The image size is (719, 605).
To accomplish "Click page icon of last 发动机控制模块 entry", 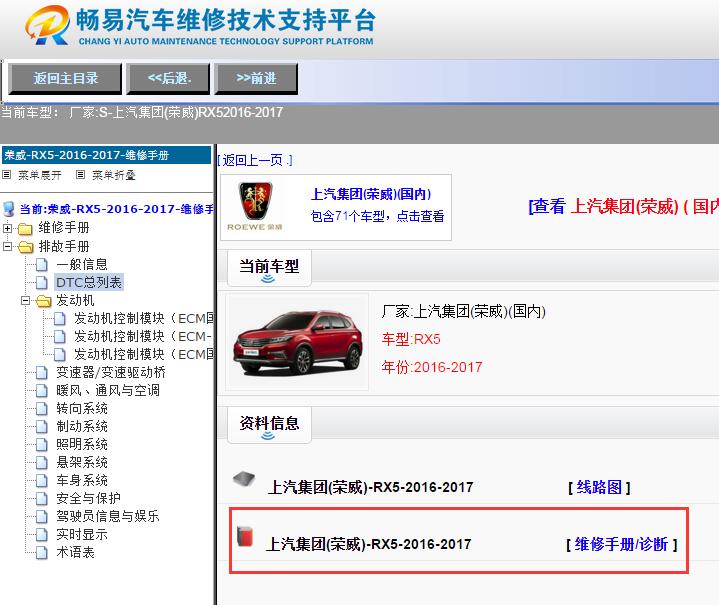I will point(60,355).
